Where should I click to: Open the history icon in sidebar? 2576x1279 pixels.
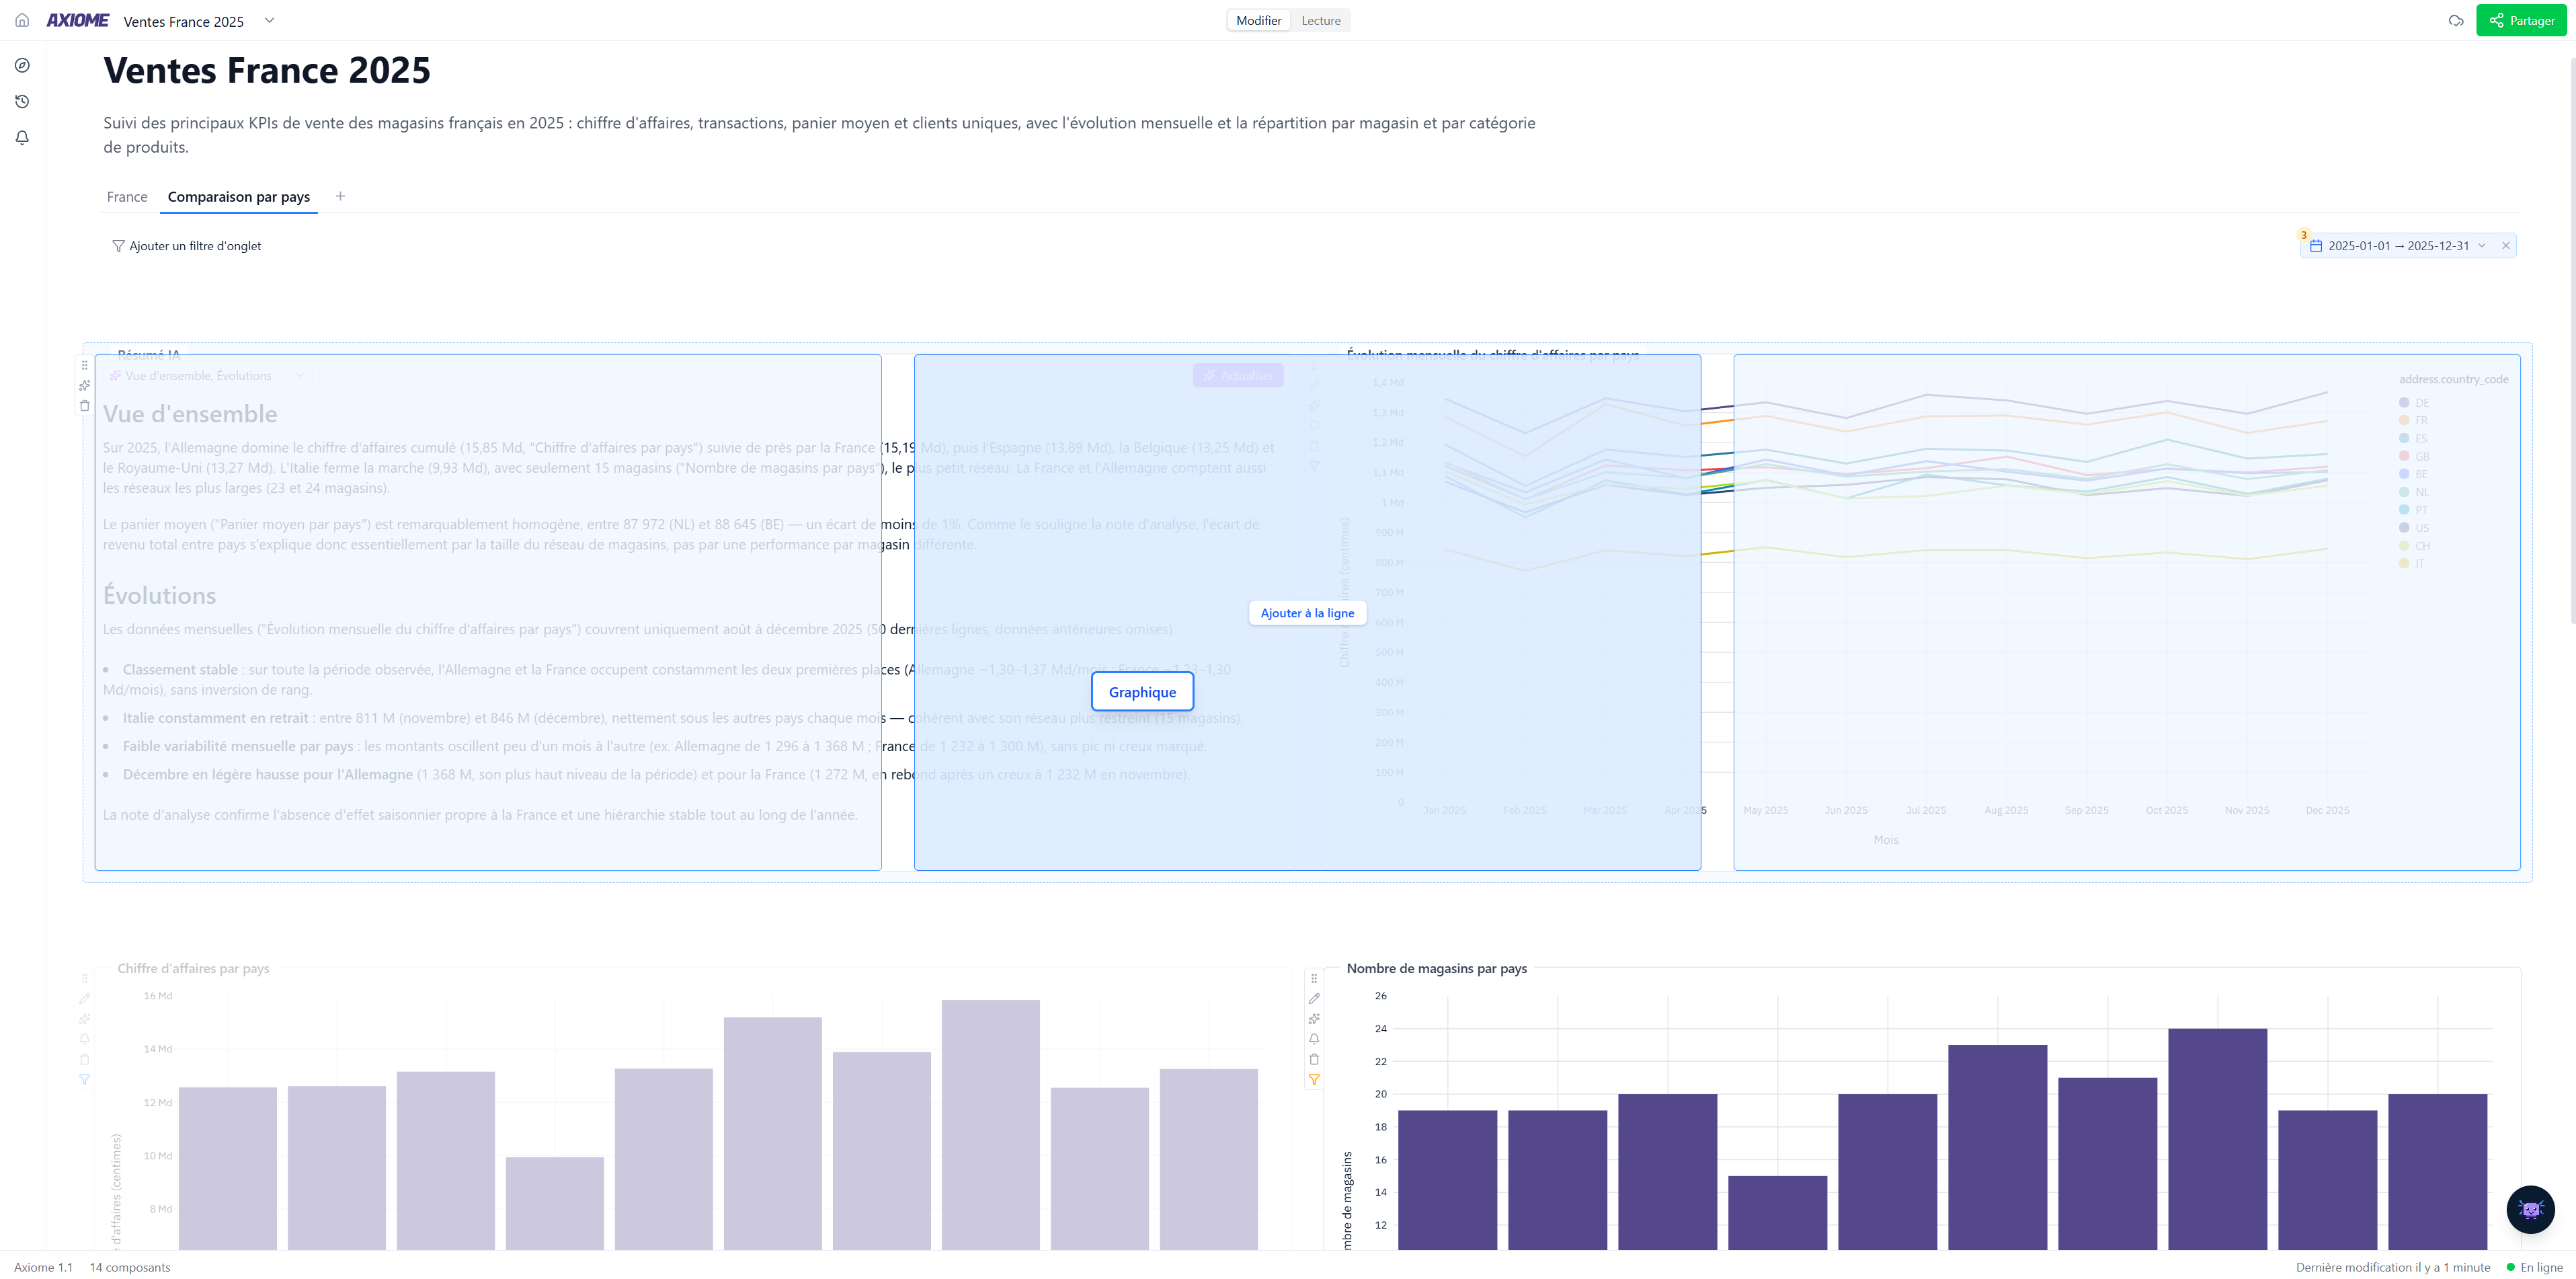(22, 102)
